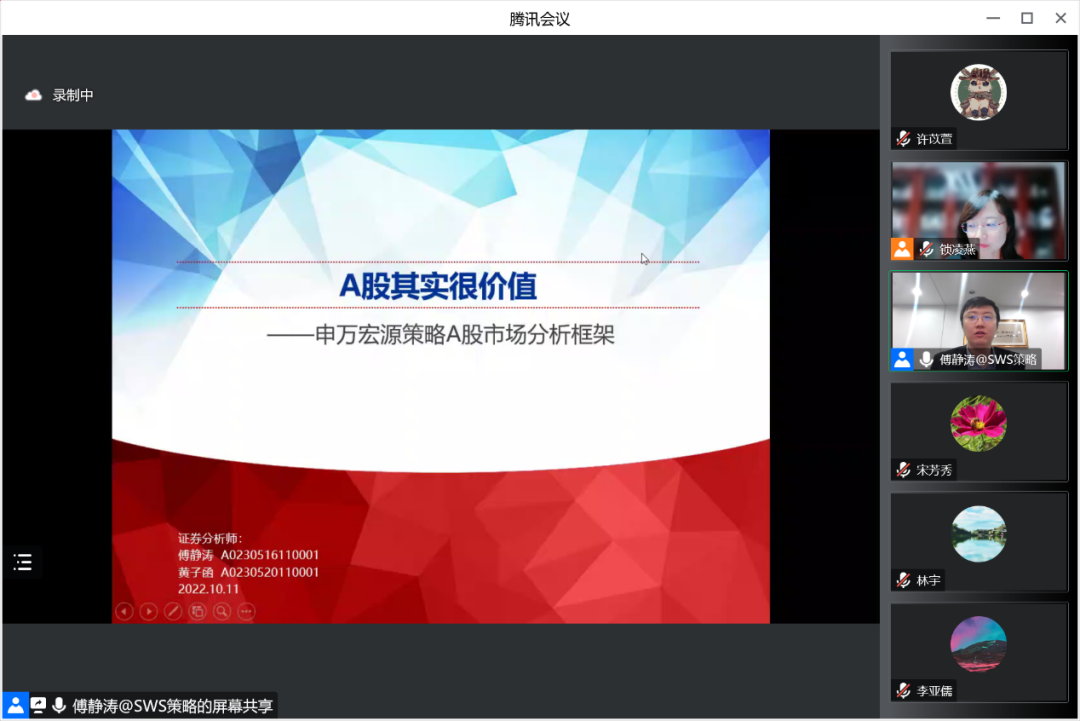Click the microphone icon in screen share label

pos(59,705)
